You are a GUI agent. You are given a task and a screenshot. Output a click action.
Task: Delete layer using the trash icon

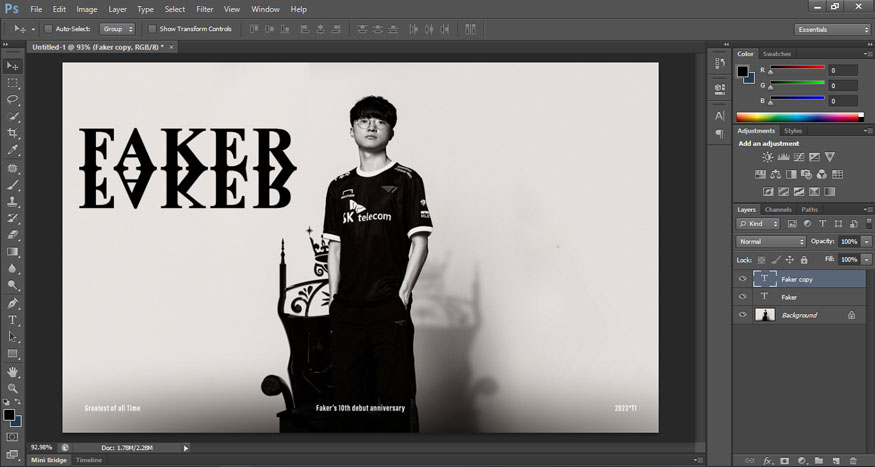point(853,461)
